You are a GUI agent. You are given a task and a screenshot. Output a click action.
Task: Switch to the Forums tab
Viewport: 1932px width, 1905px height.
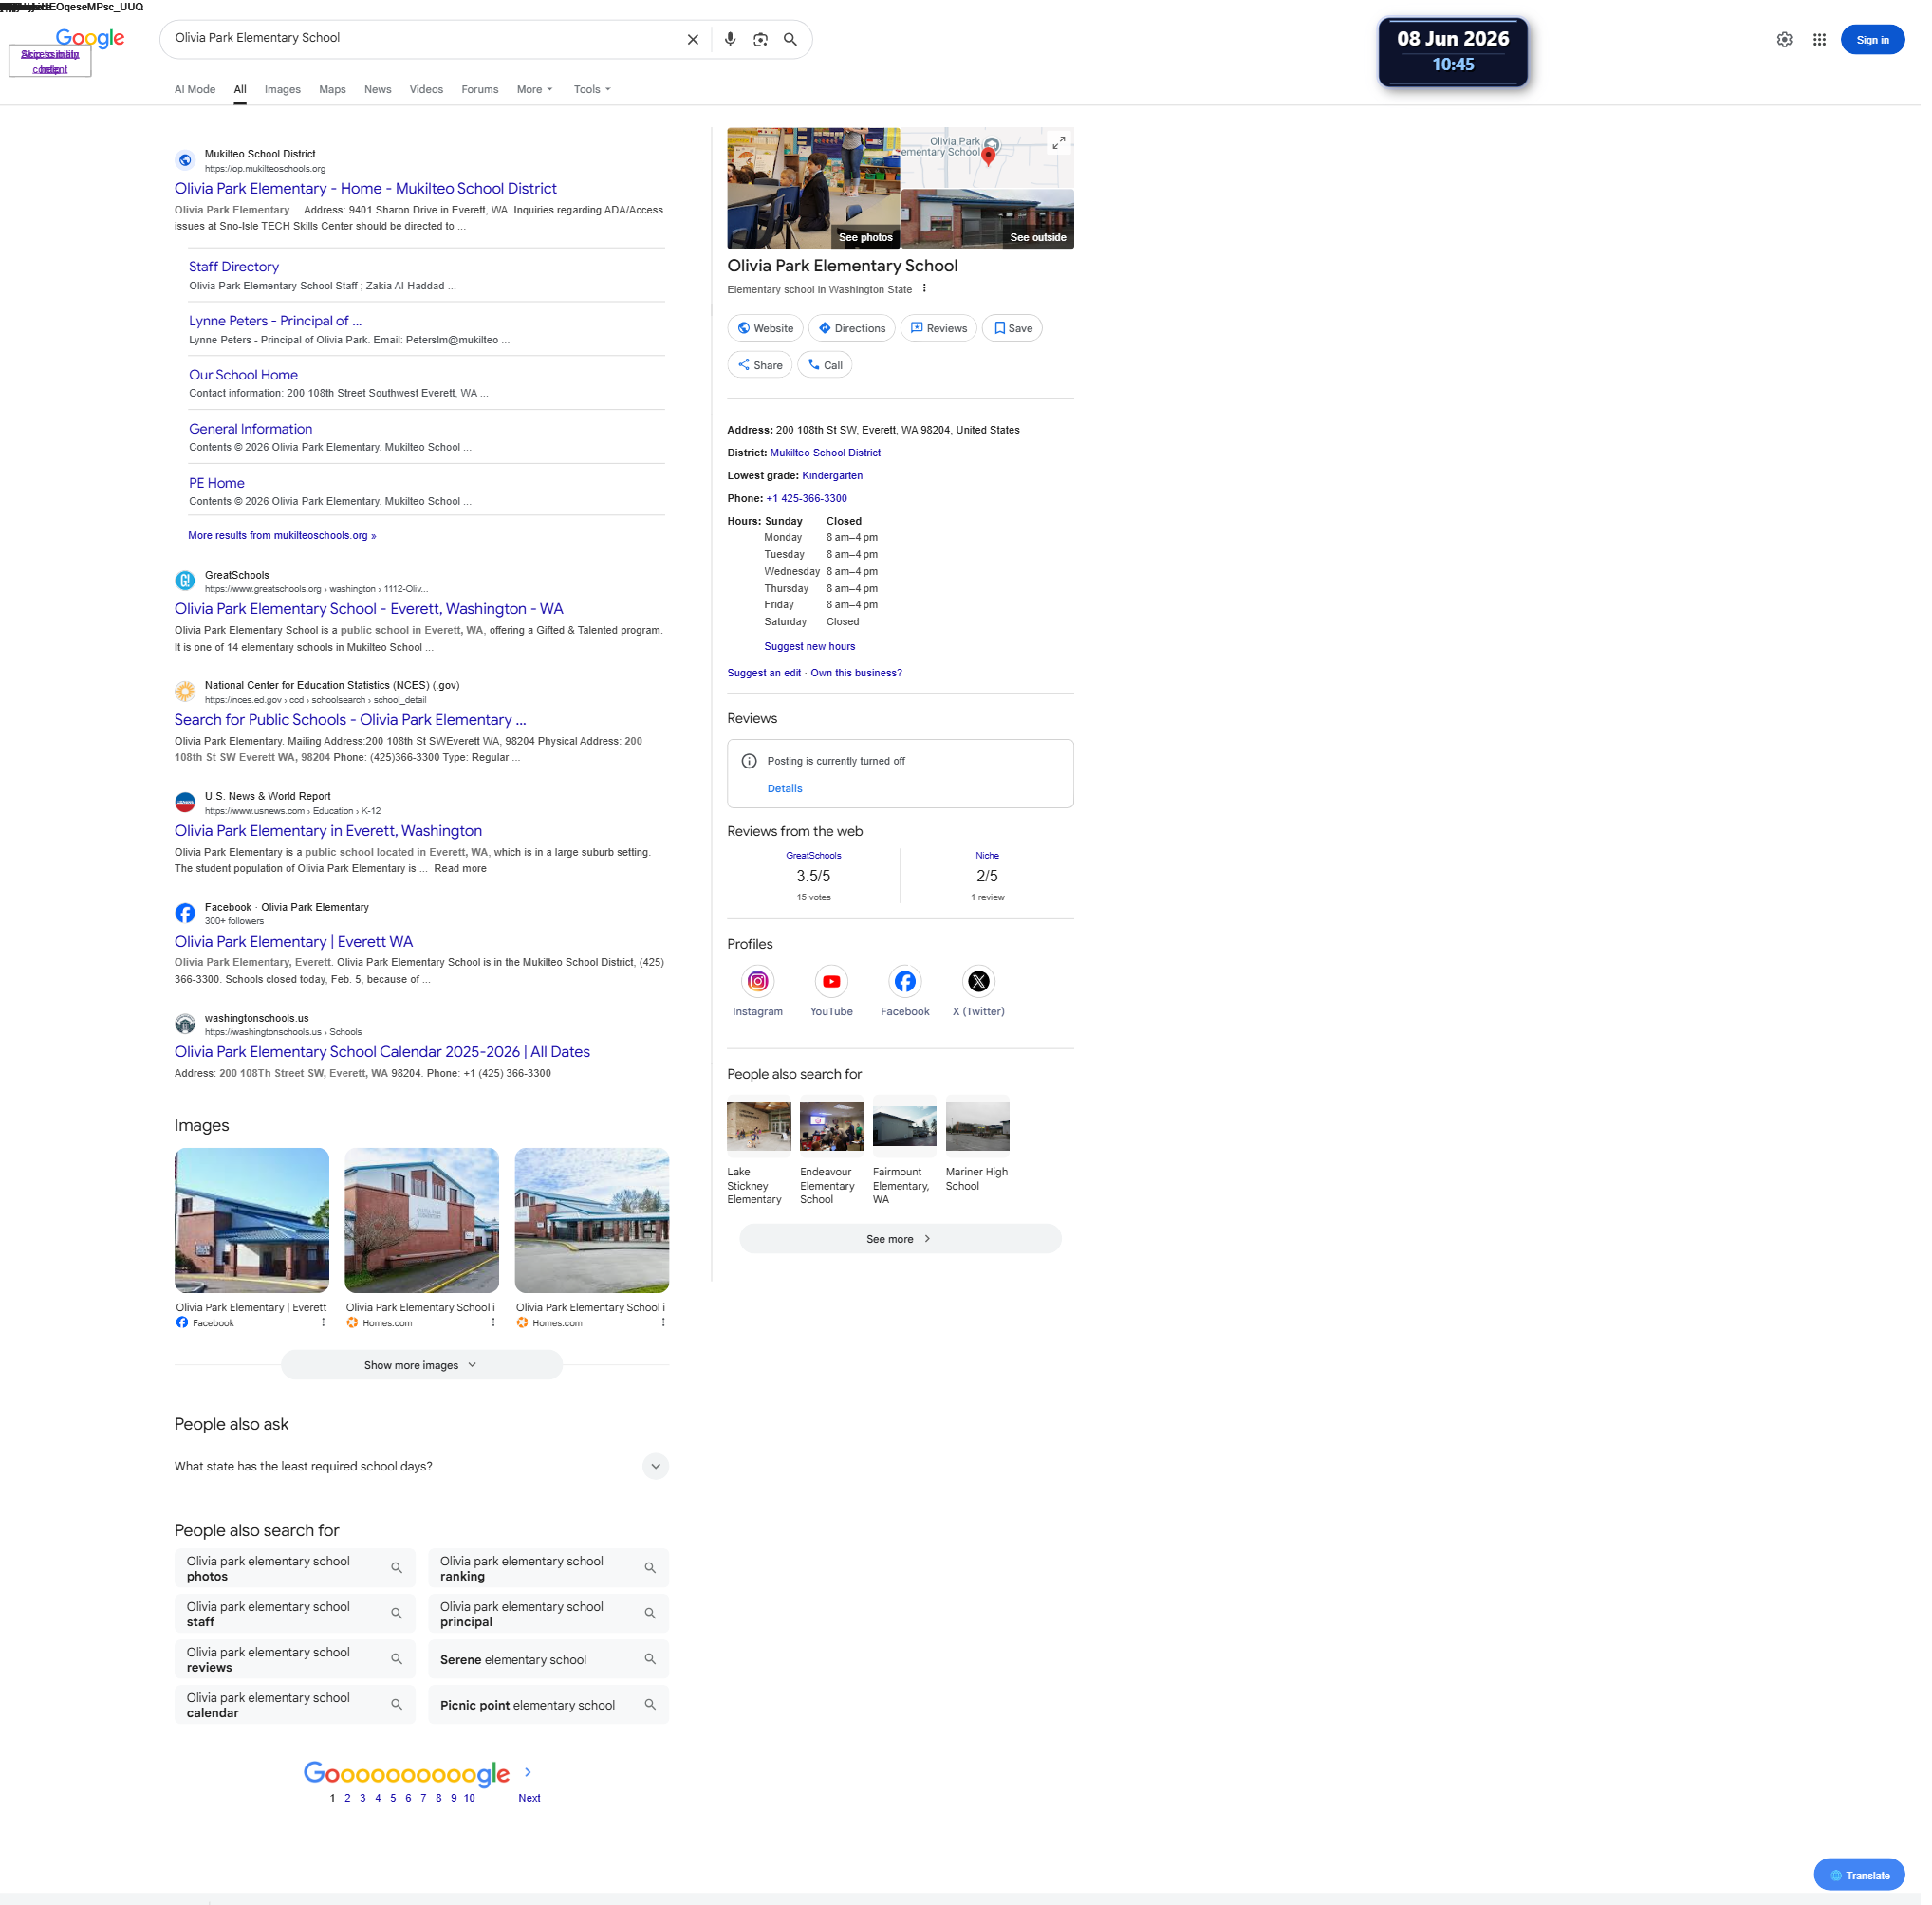coord(480,90)
